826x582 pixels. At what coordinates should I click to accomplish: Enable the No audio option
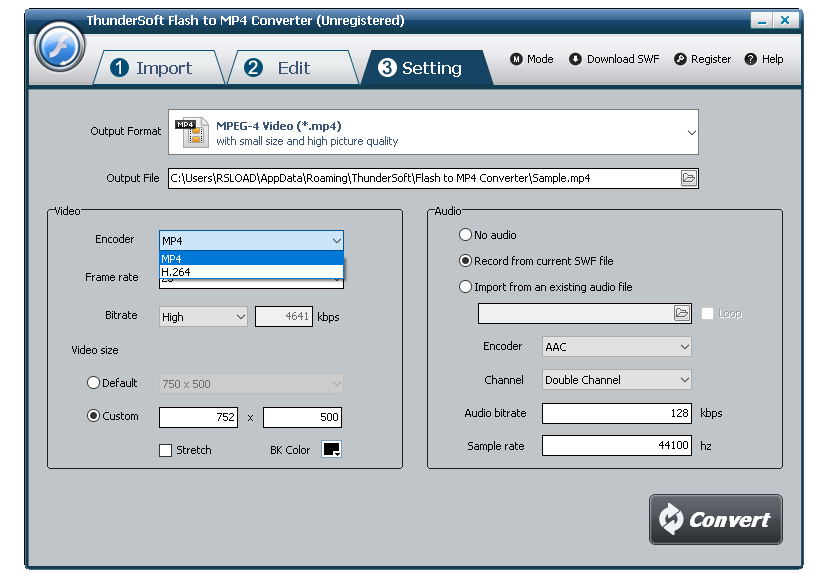pyautogui.click(x=465, y=234)
